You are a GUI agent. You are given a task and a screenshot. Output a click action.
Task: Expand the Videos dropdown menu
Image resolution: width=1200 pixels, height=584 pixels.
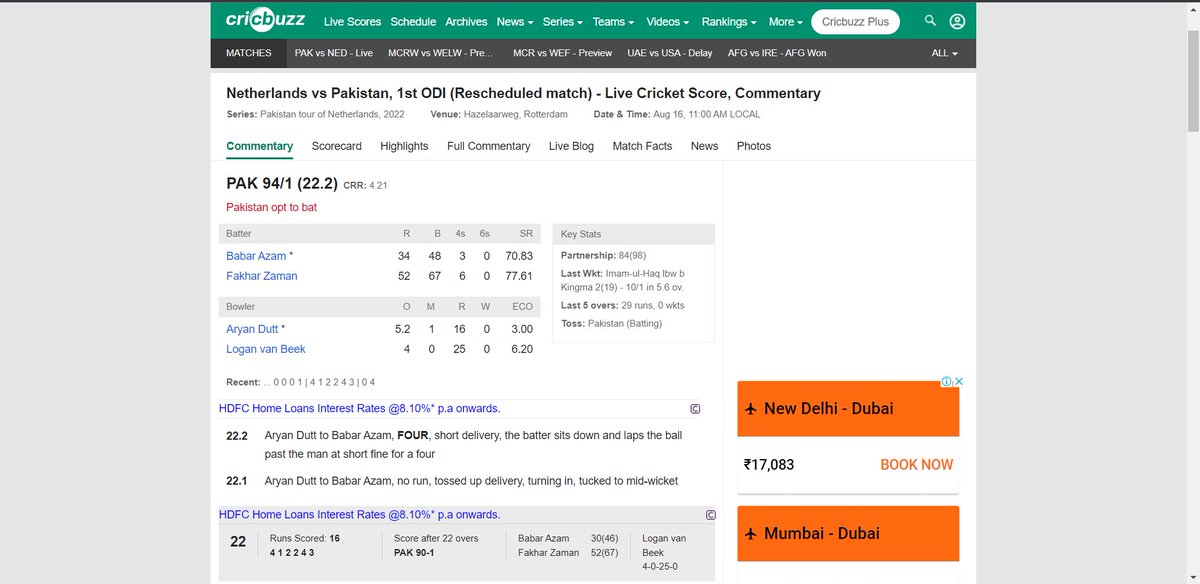click(669, 21)
